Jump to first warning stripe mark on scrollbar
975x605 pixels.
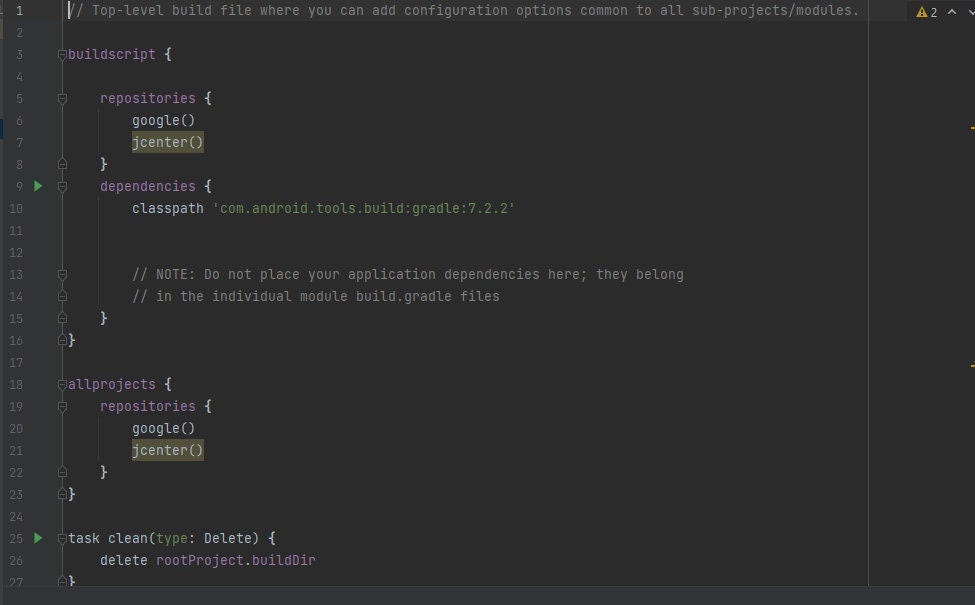[972, 128]
